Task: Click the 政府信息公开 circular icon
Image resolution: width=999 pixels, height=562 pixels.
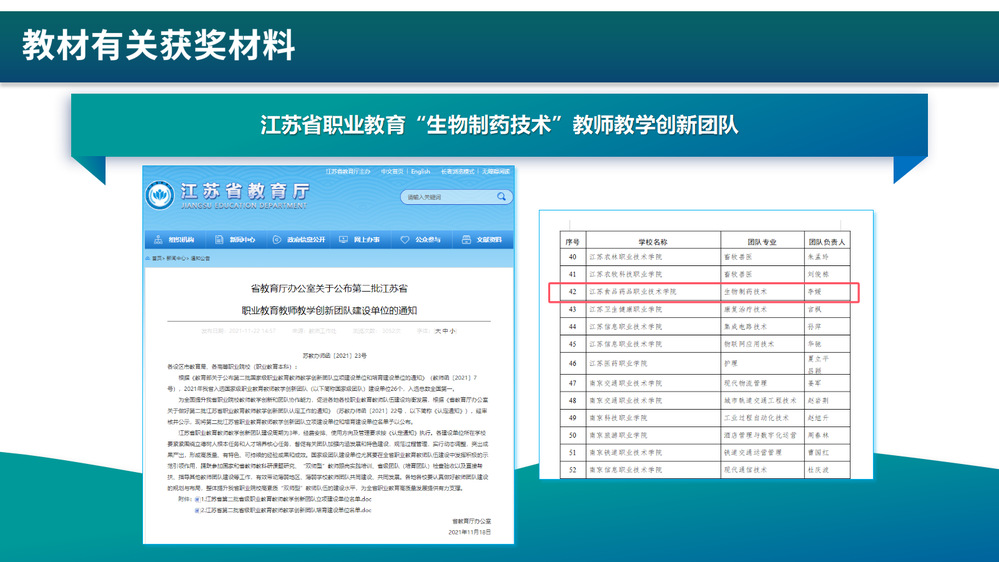Action: (279, 240)
